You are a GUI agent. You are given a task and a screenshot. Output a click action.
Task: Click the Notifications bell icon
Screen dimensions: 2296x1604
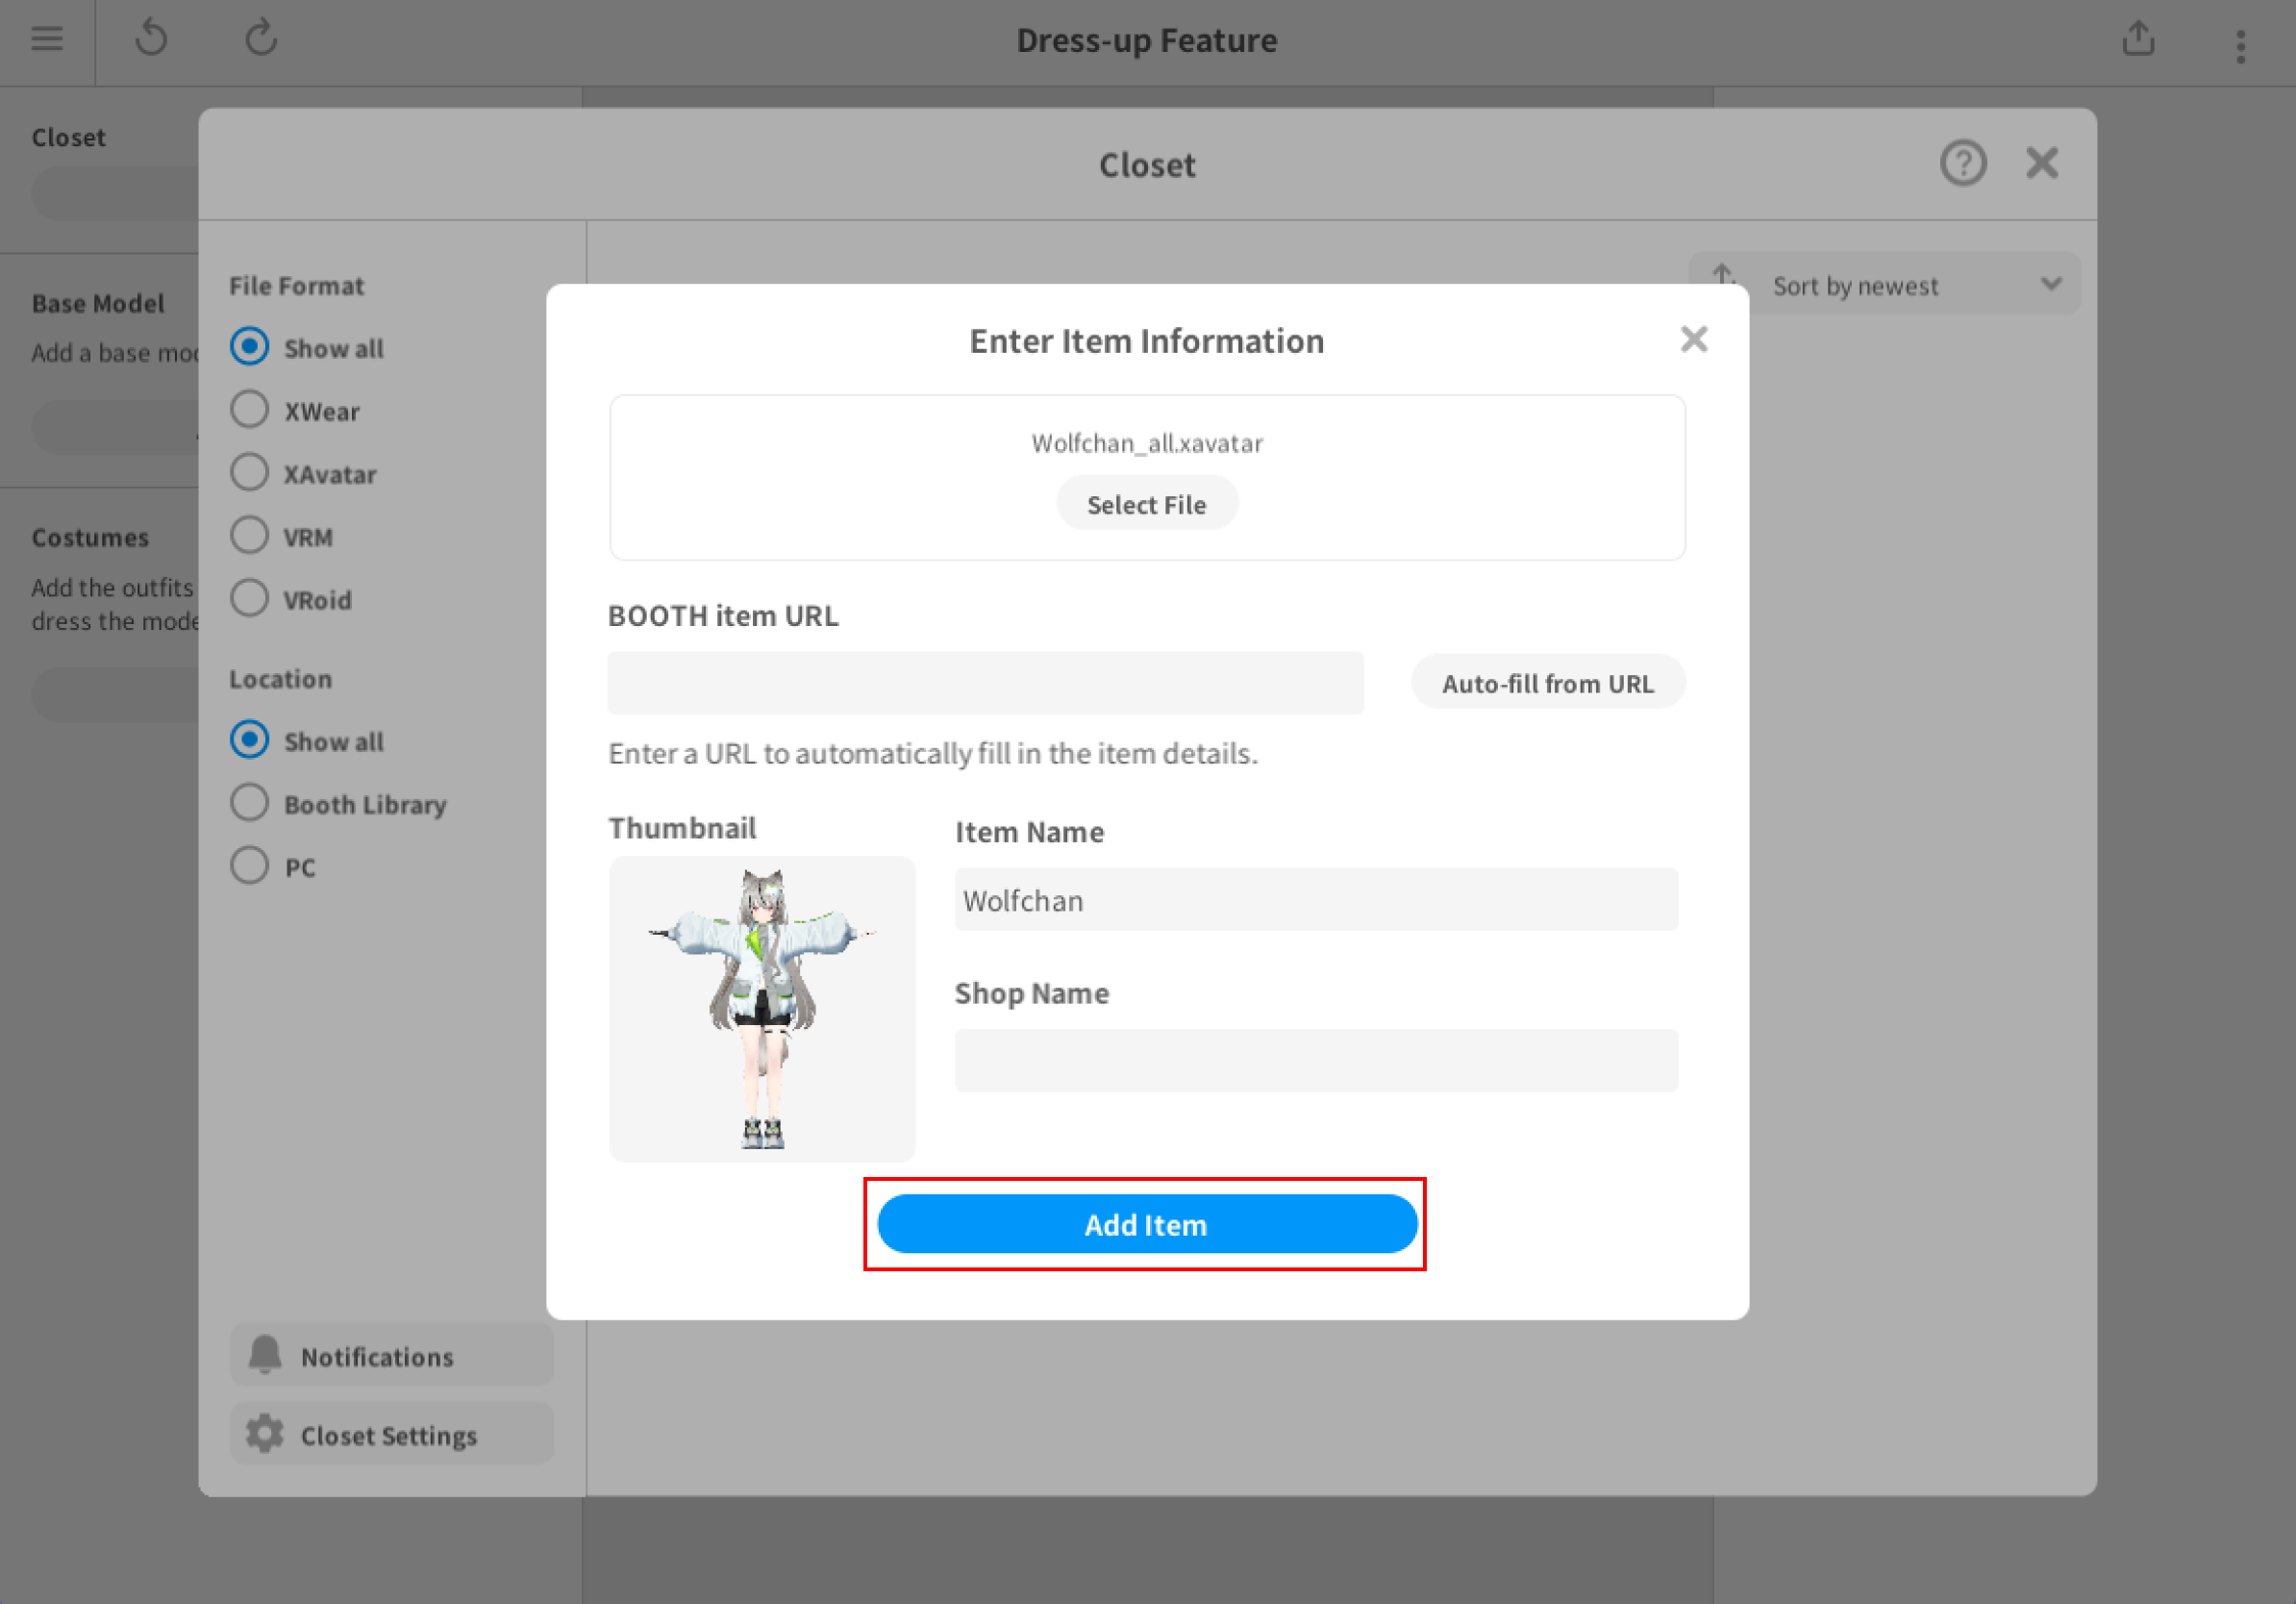coord(265,1355)
